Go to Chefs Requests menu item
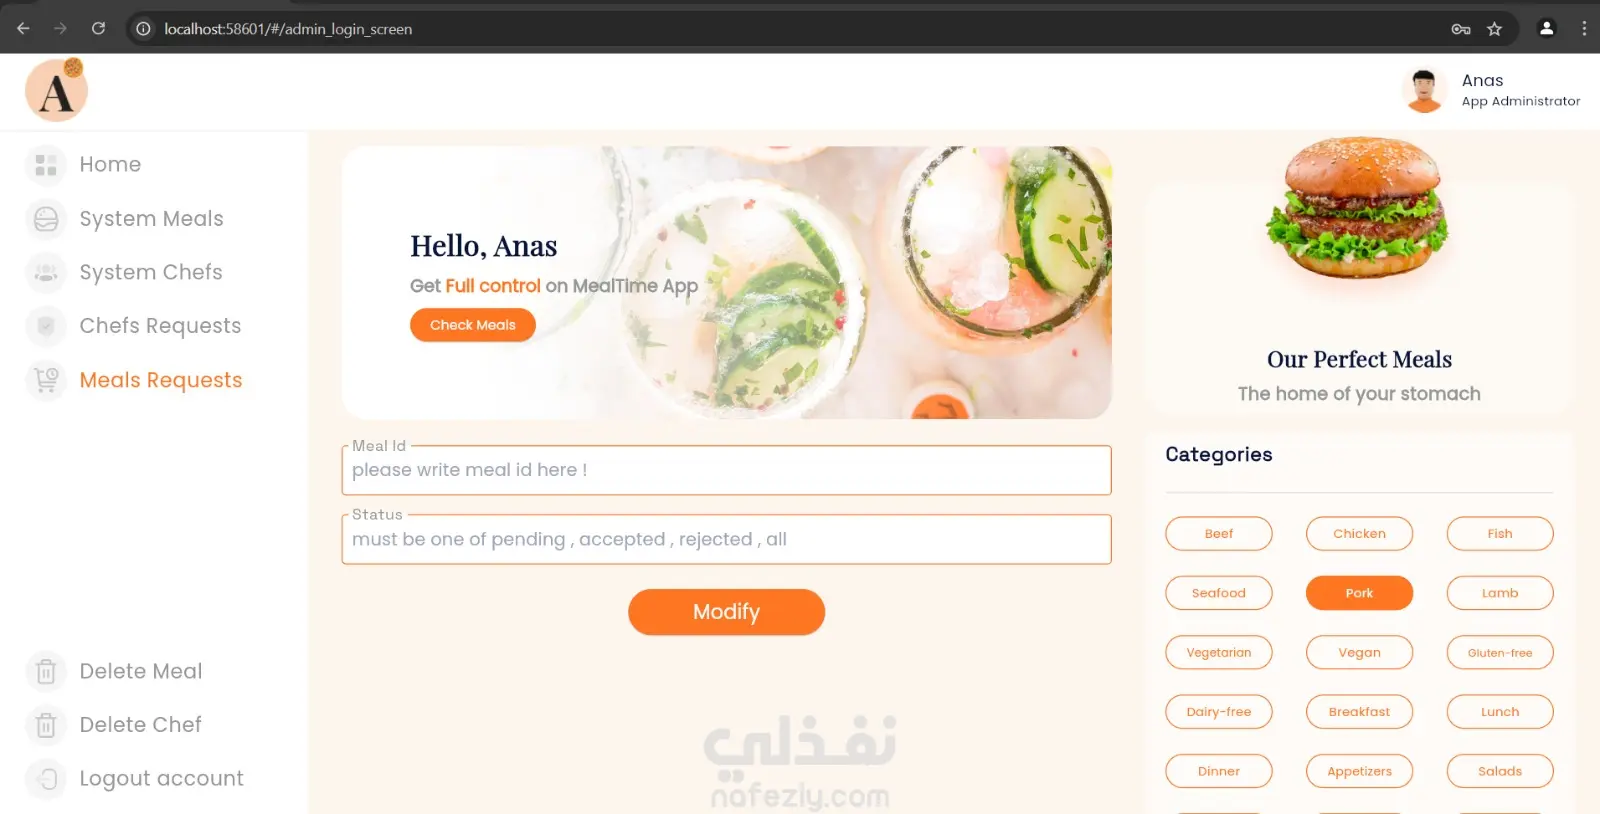Viewport: 1600px width, 814px height. tap(160, 326)
